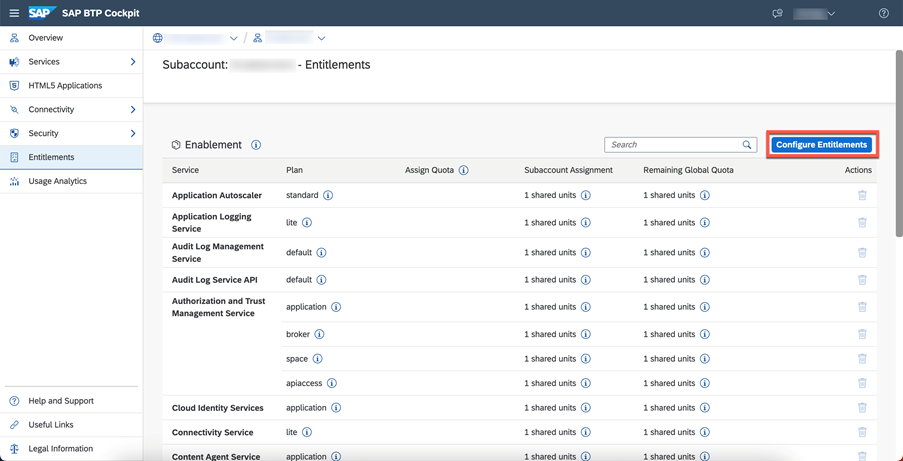The width and height of the screenshot is (903, 461).
Task: Expand the subaccount breadcrumb dropdown
Action: click(321, 38)
